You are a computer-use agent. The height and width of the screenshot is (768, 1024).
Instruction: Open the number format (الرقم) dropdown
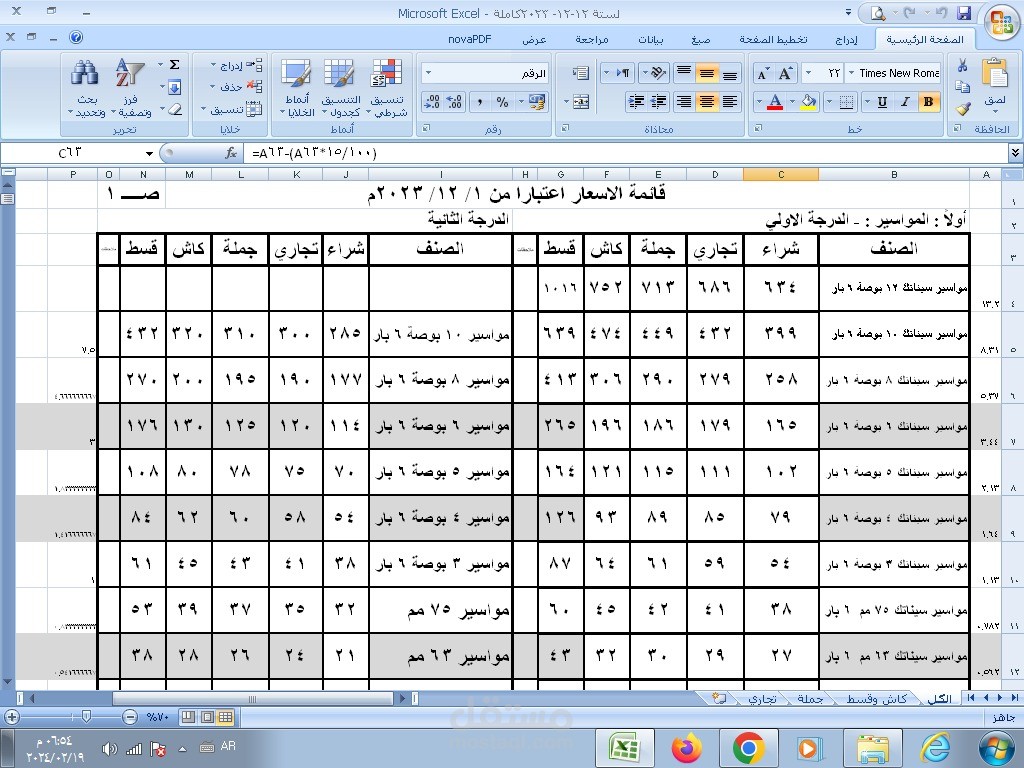pos(428,73)
